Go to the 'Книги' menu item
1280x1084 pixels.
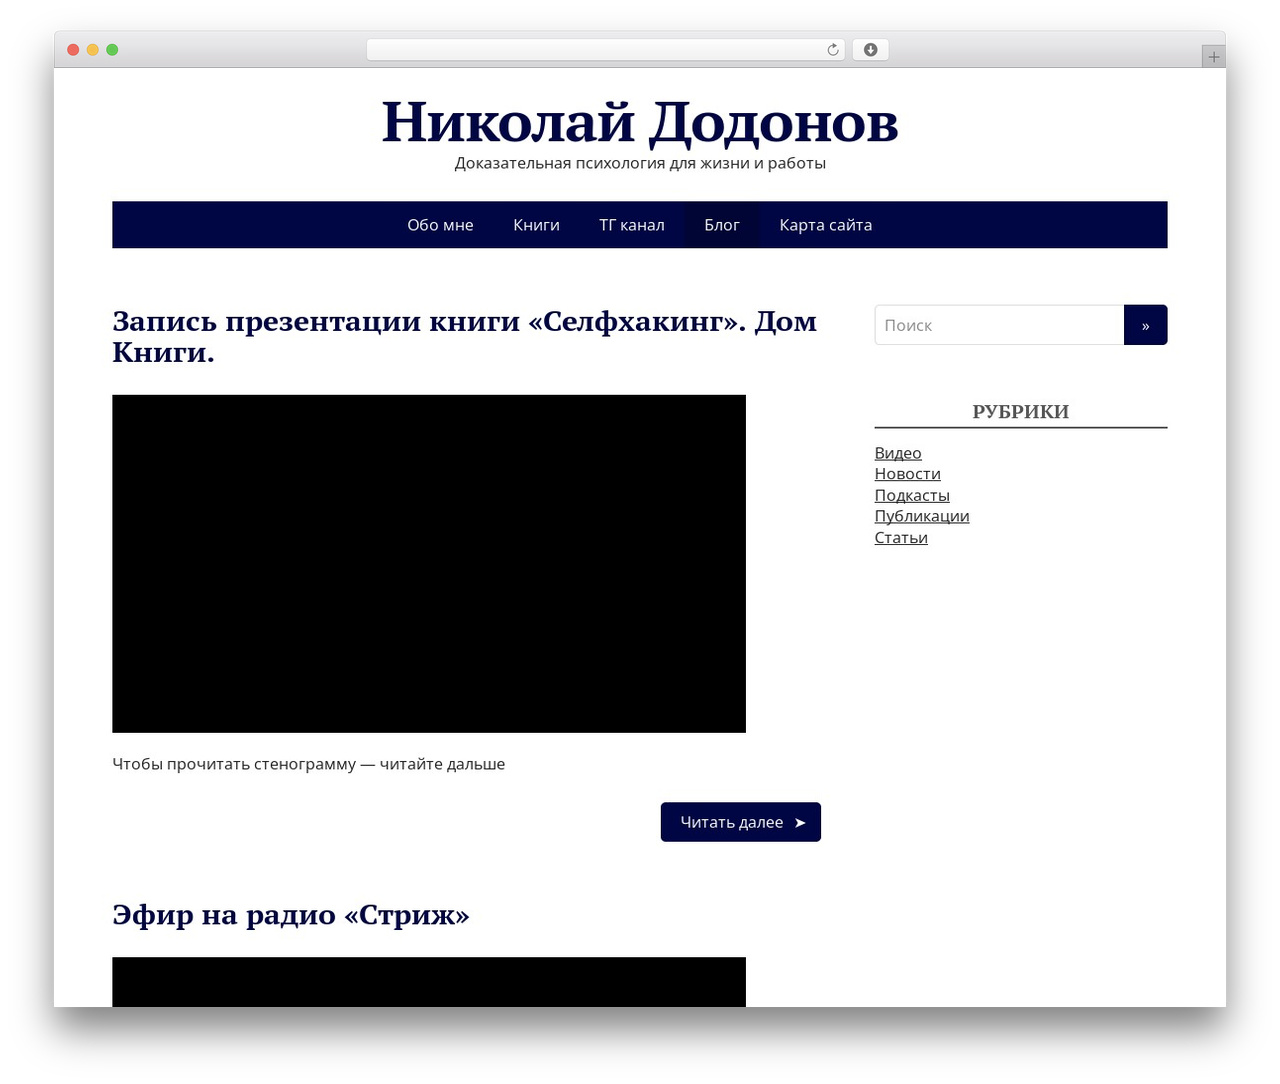536,225
